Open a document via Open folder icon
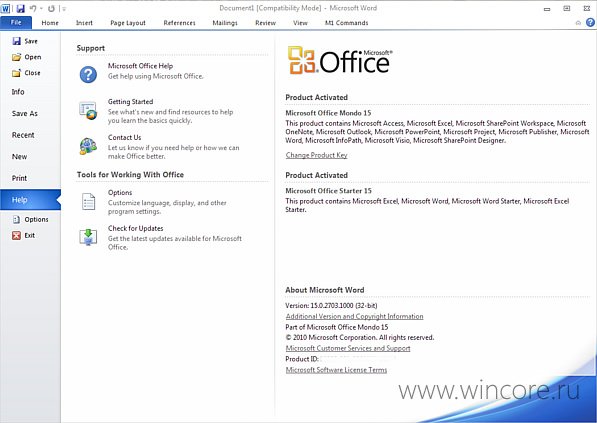 click(16, 57)
